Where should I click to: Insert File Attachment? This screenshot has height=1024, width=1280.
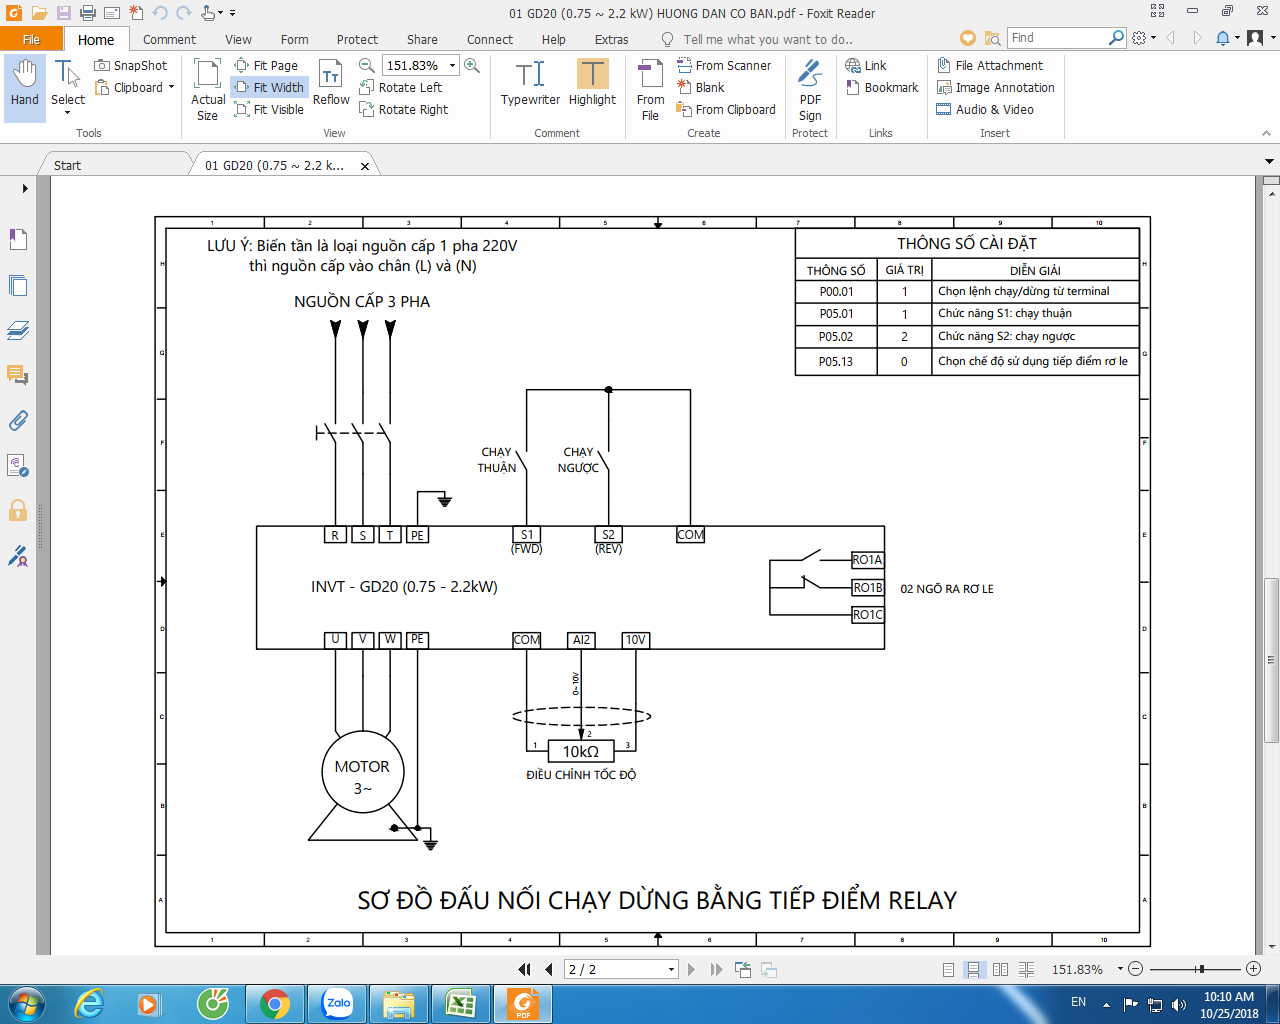coord(990,65)
